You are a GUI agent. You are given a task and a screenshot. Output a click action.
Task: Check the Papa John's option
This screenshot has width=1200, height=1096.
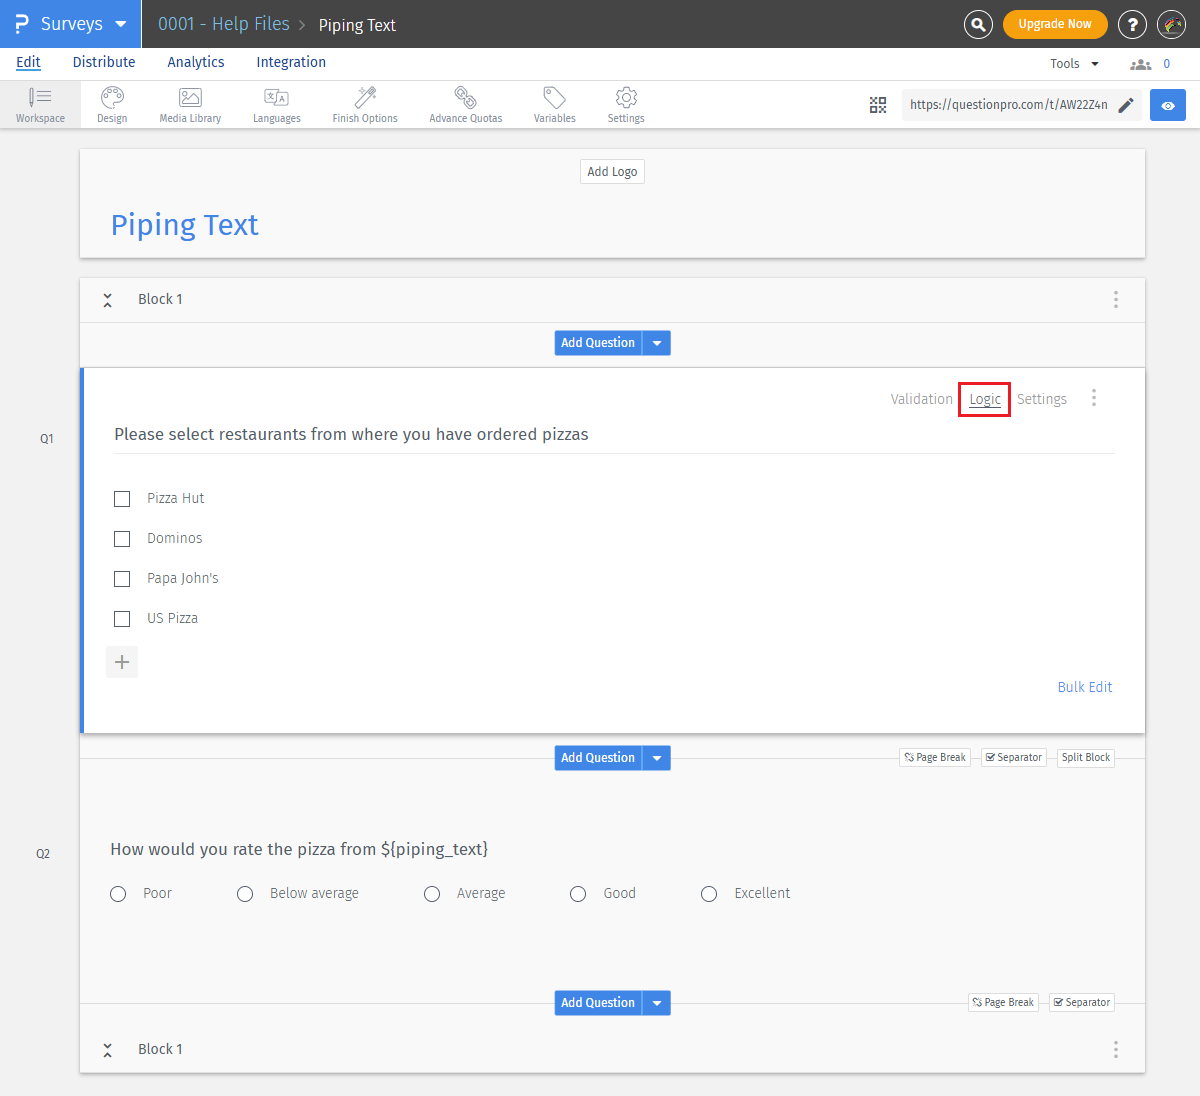[x=122, y=579]
